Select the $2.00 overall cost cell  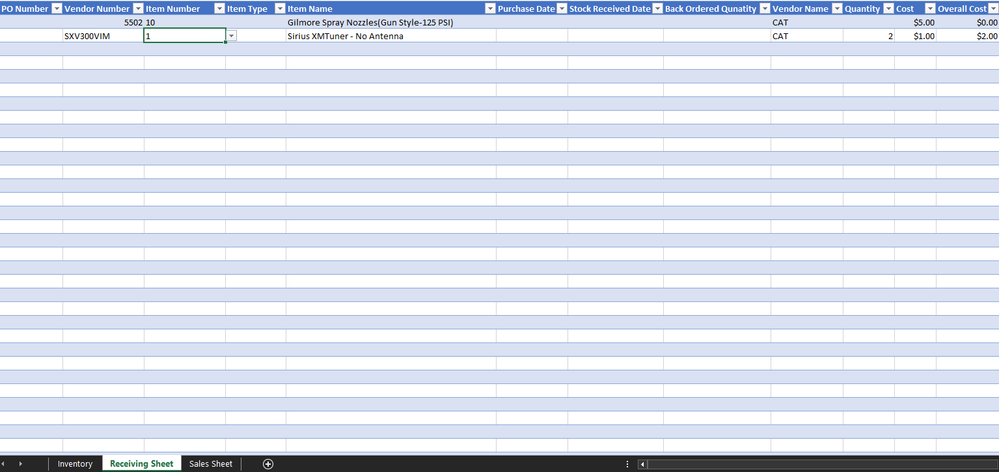[x=968, y=36]
